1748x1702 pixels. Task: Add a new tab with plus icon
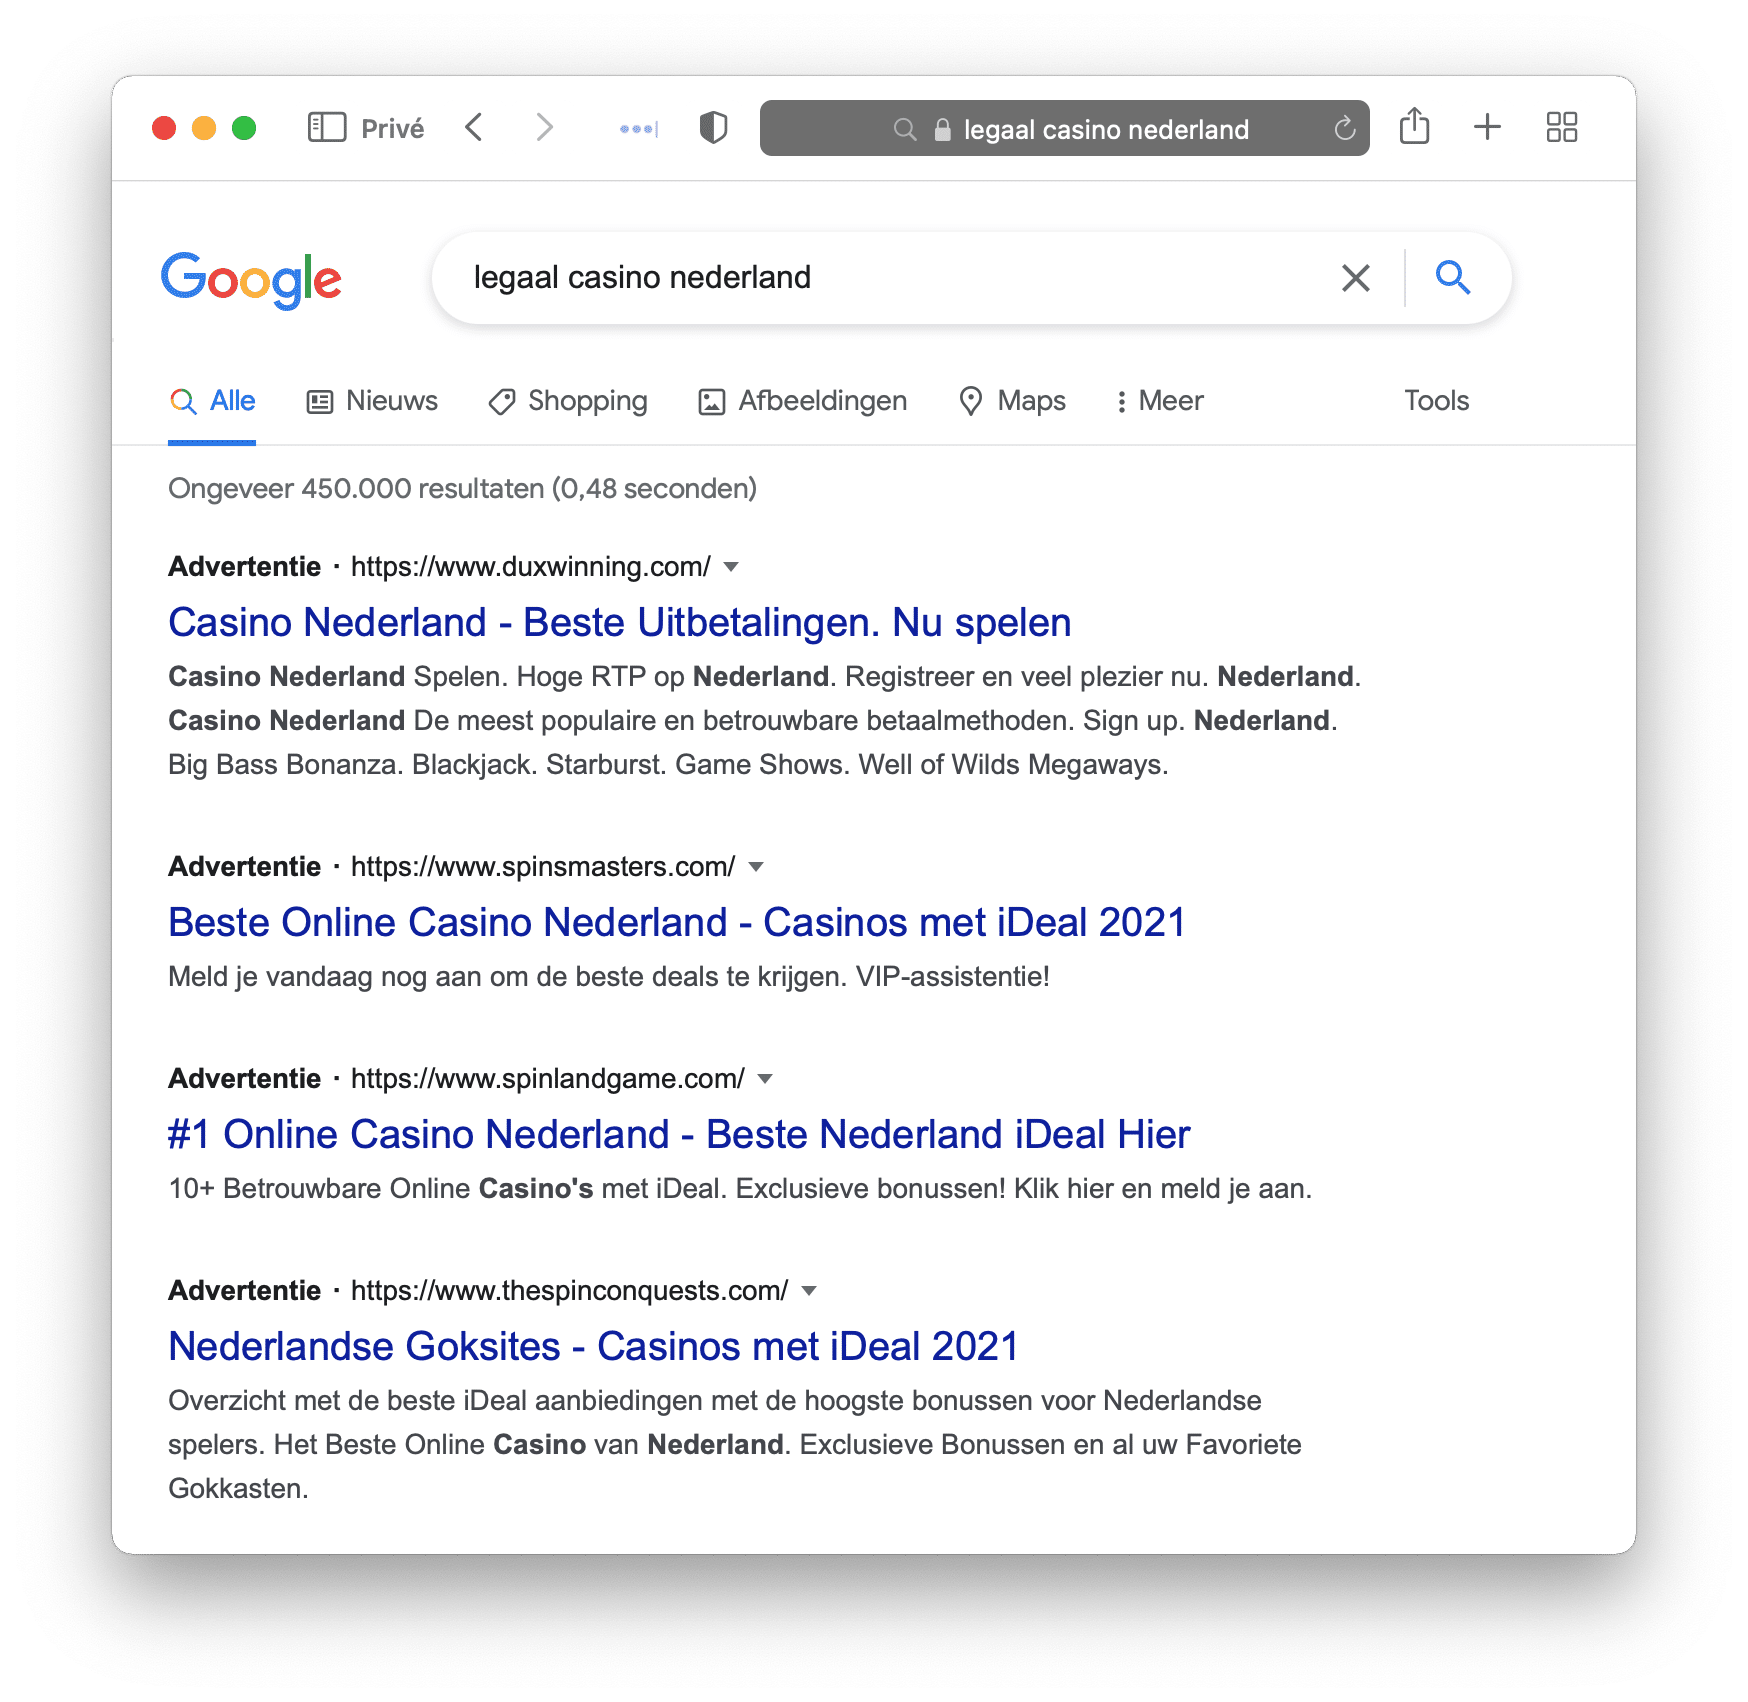[x=1487, y=127]
